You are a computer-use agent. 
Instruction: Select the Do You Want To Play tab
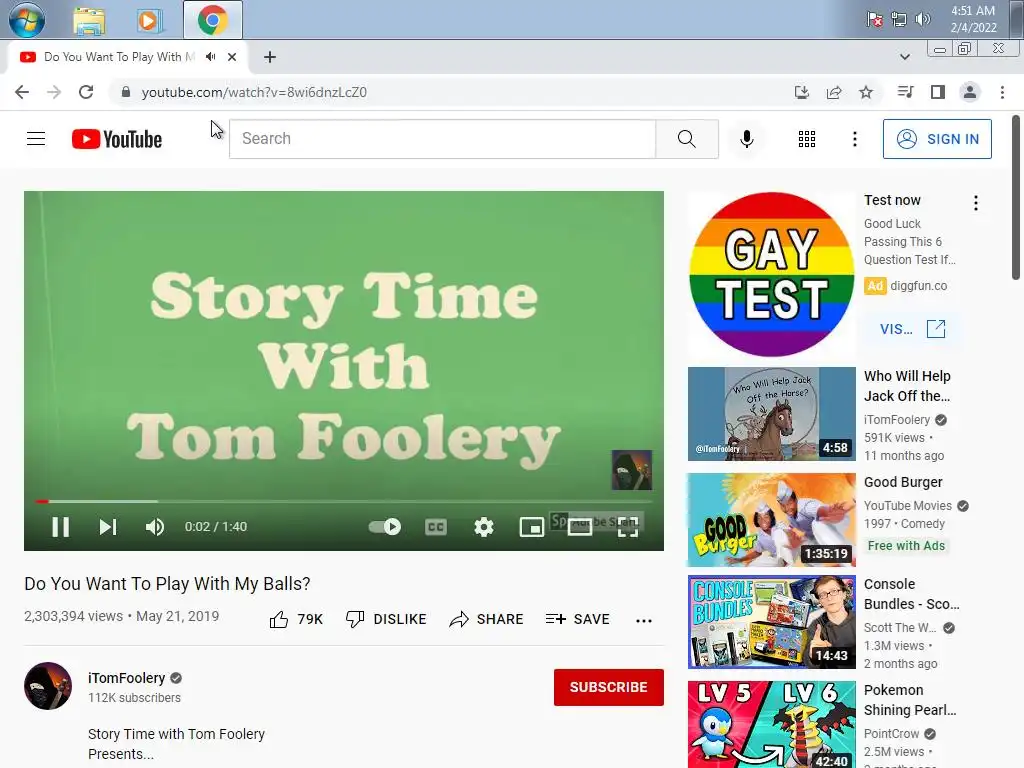point(119,57)
